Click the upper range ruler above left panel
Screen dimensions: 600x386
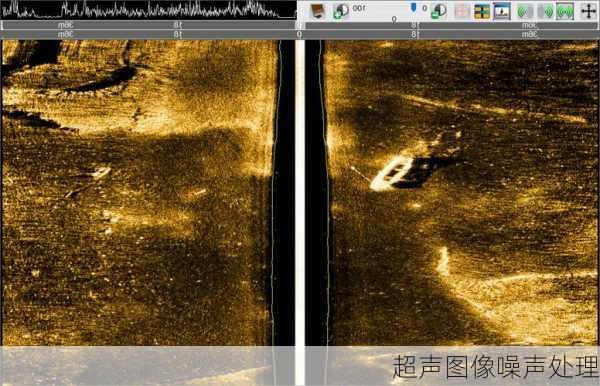click(148, 25)
